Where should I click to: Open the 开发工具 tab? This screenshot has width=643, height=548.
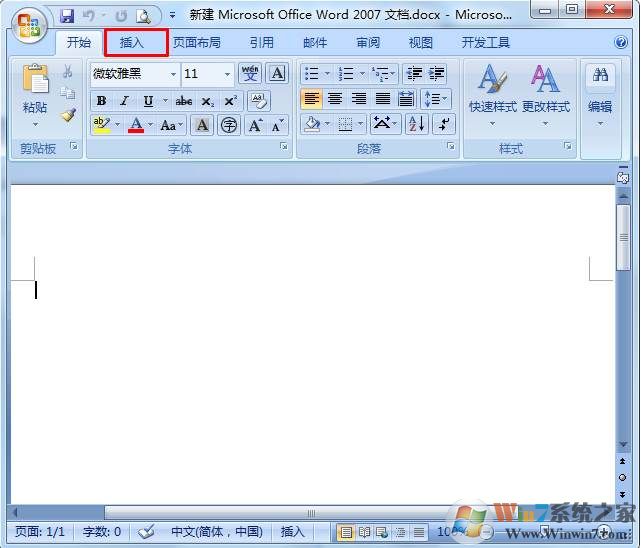coord(486,42)
